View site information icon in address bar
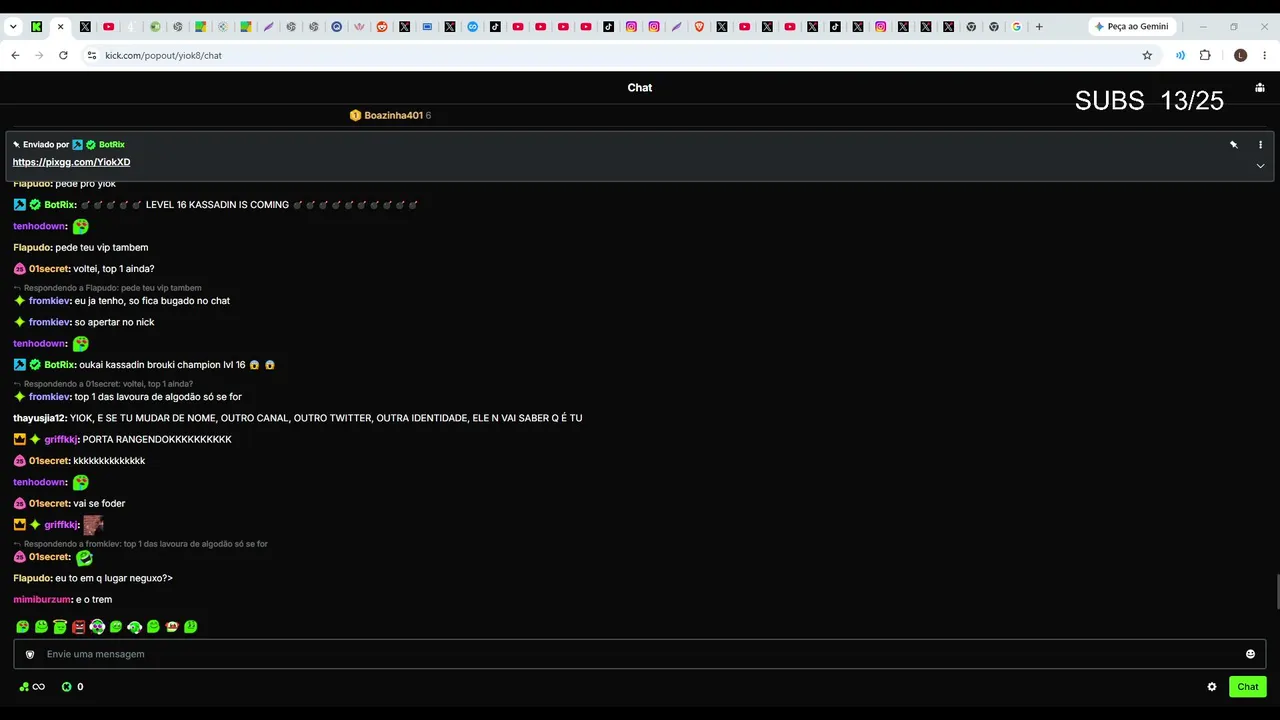Screen dimensions: 1280x720 tap(92, 56)
